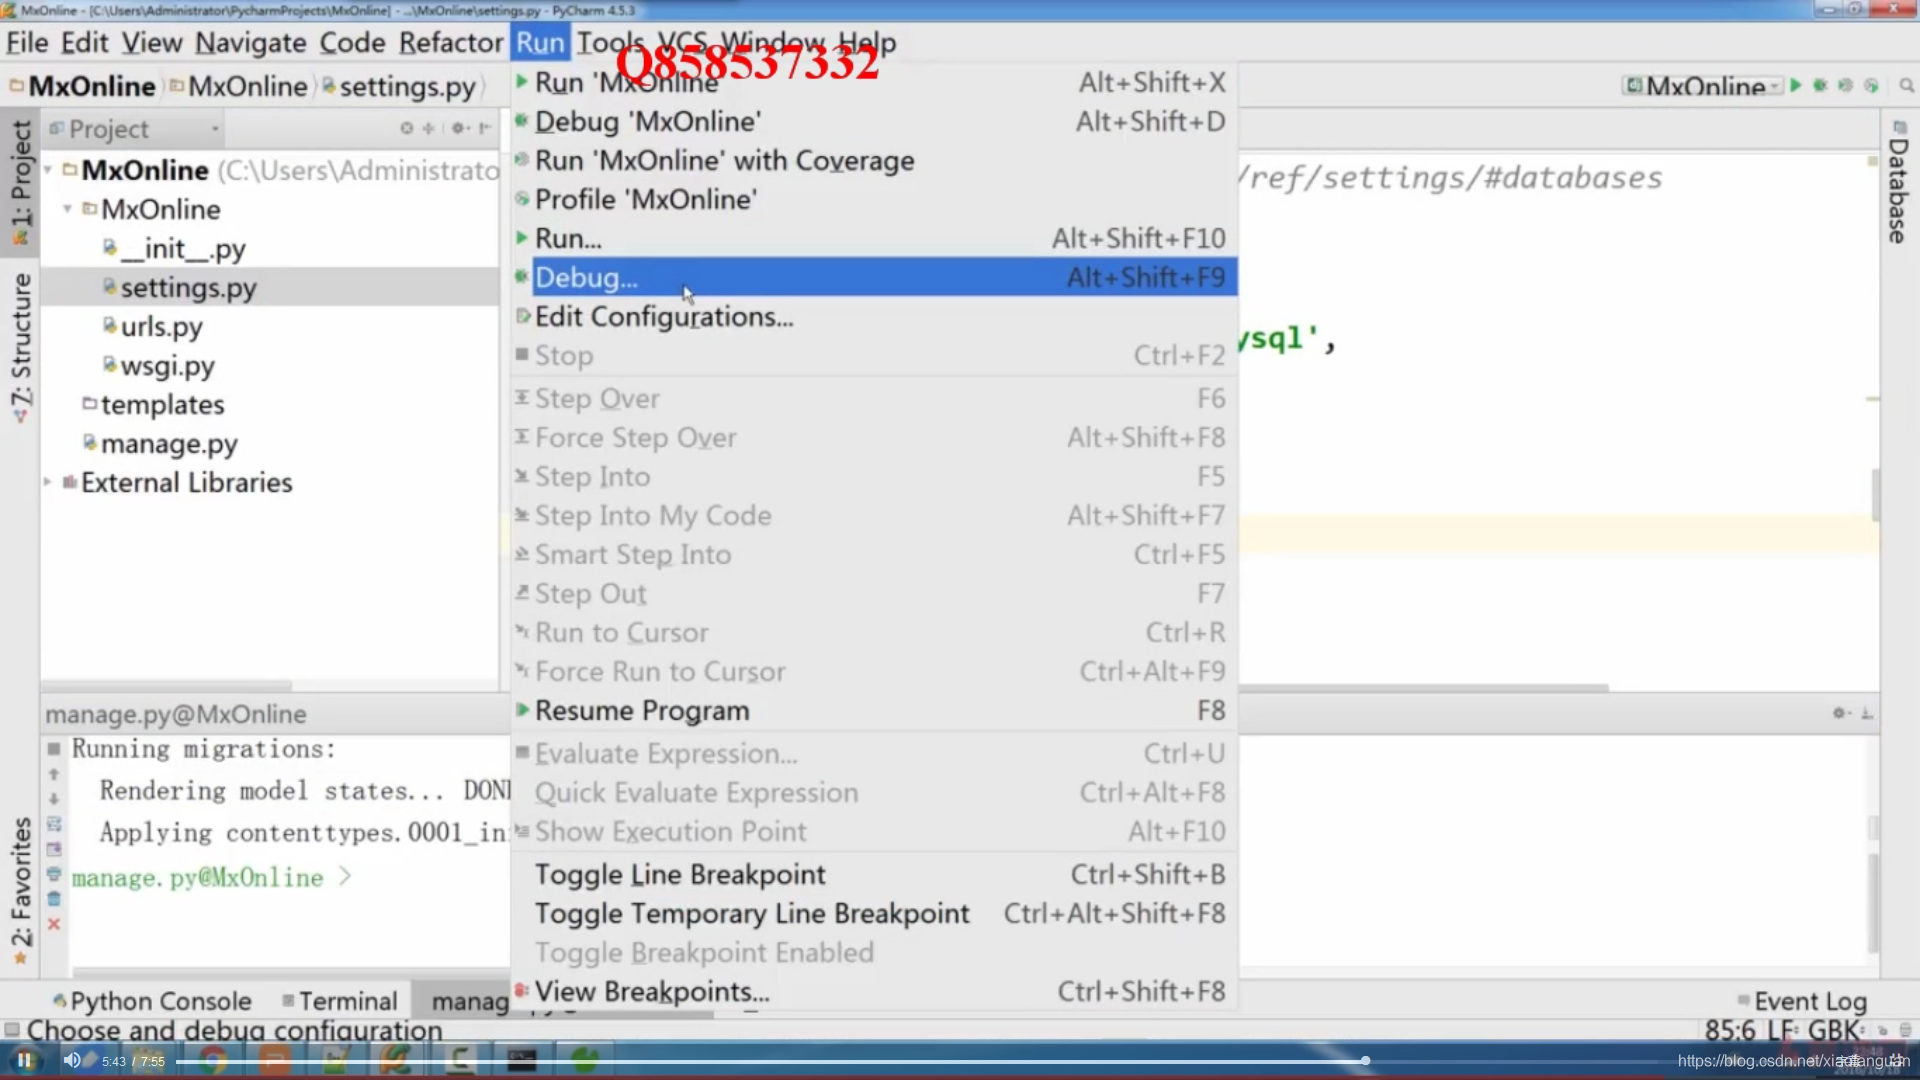The width and height of the screenshot is (1920, 1080).
Task: Click the Profile icon in the top toolbar
Action: click(1871, 85)
